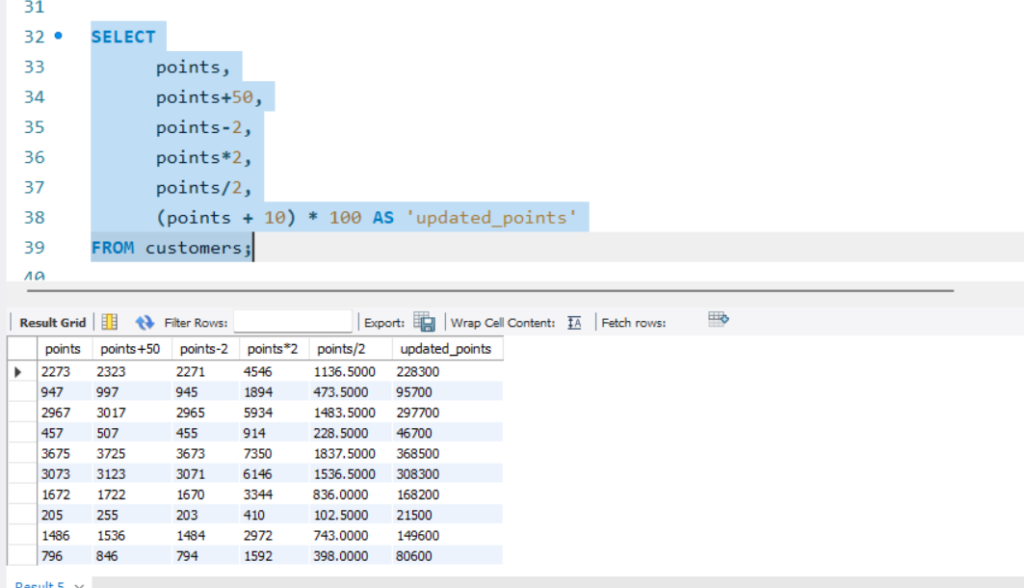Toggle Wrap Cell Content icon
1024x588 pixels.
(x=574, y=323)
